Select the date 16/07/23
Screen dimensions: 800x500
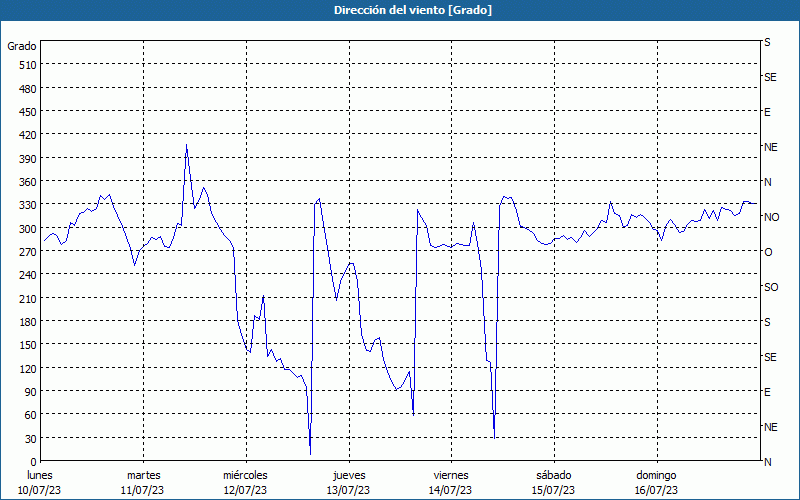point(656,490)
